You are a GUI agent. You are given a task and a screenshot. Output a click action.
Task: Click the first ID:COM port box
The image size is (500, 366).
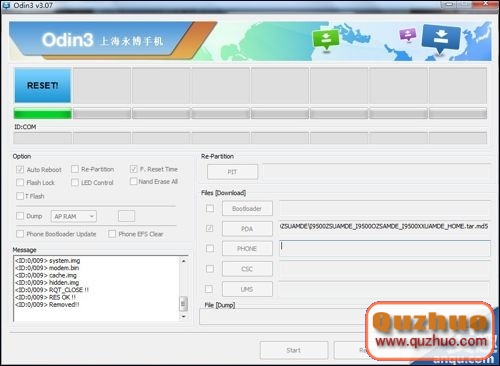pos(43,138)
